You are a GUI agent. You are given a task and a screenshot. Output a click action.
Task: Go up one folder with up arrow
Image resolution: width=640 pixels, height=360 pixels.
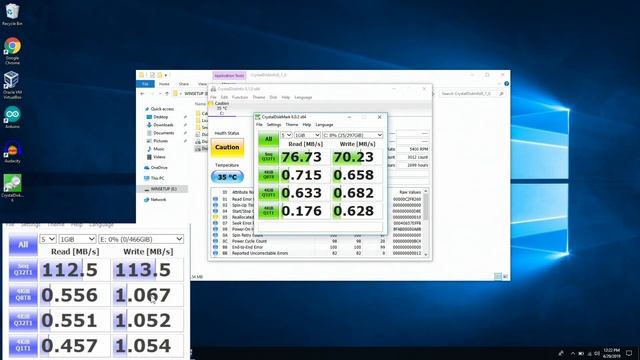pos(167,93)
